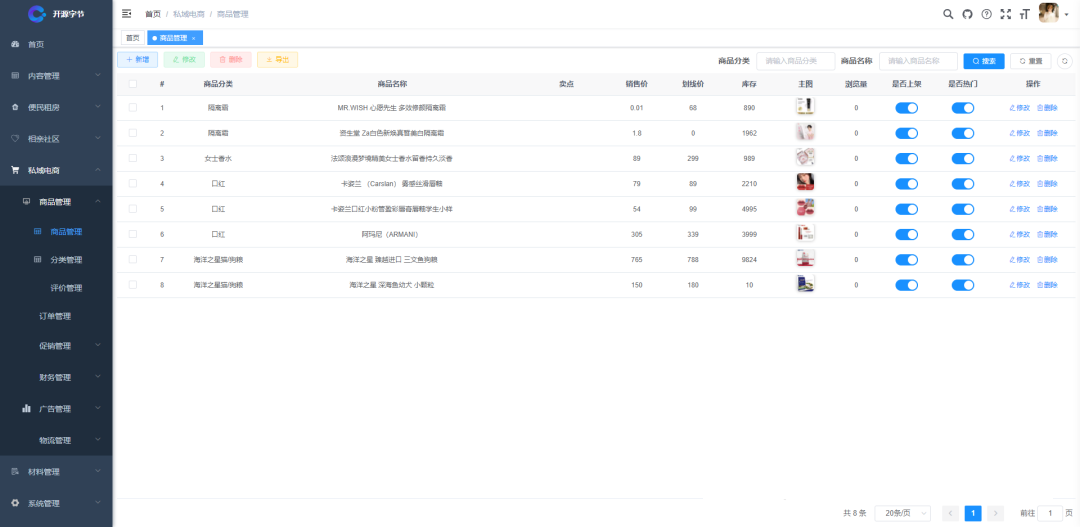Open product thumbnail for 卡姿兰 口红 row 4

tap(805, 183)
